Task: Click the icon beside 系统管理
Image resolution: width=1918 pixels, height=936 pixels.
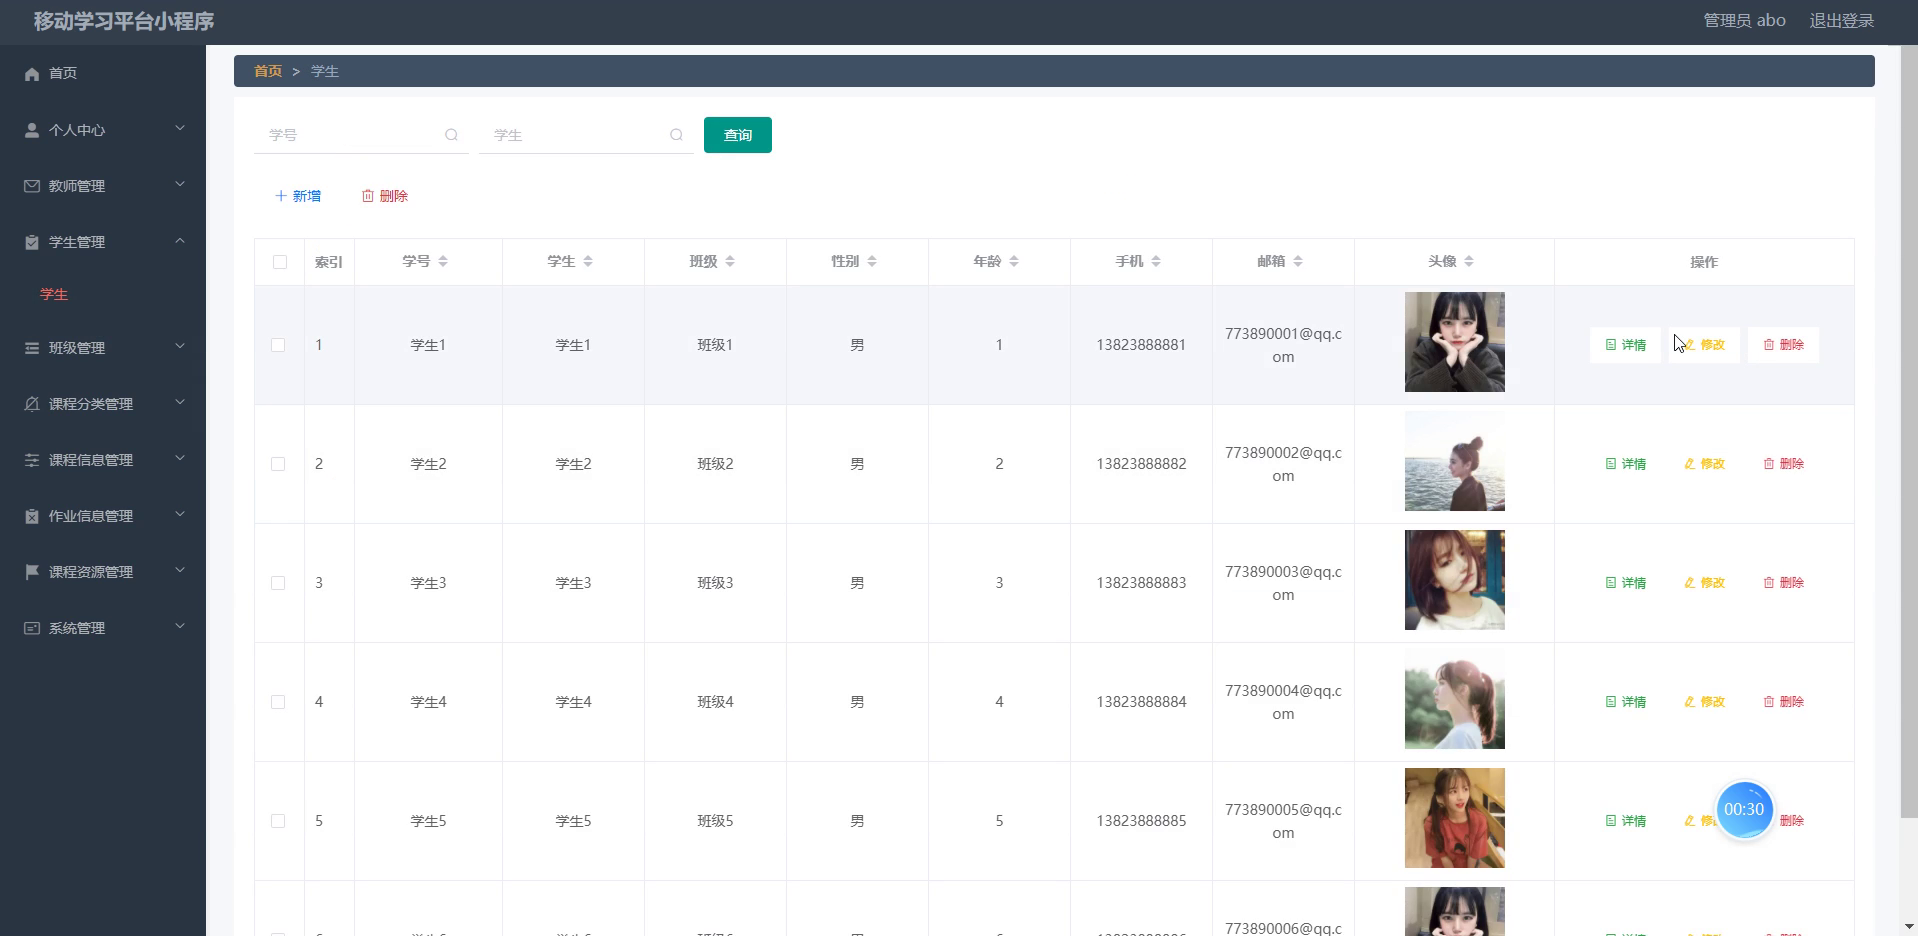Action: point(32,628)
